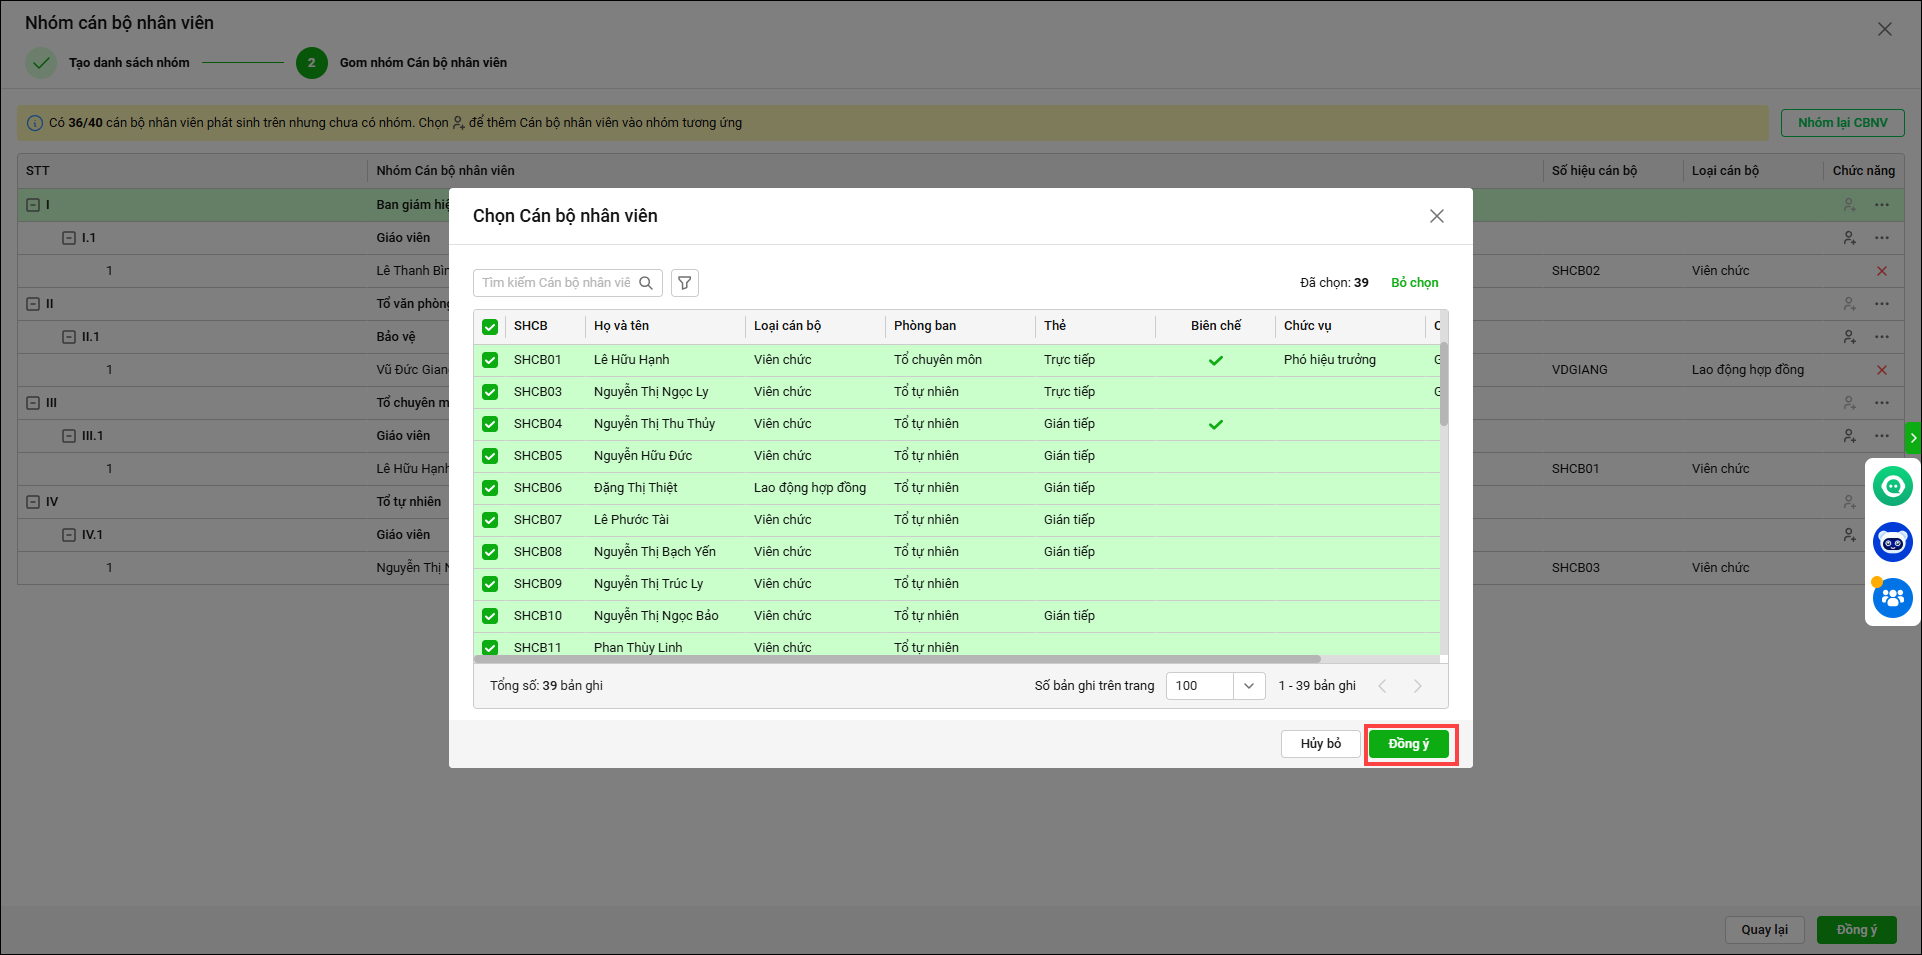
Task: Sort by Họ và tên column header
Action: [x=621, y=326]
